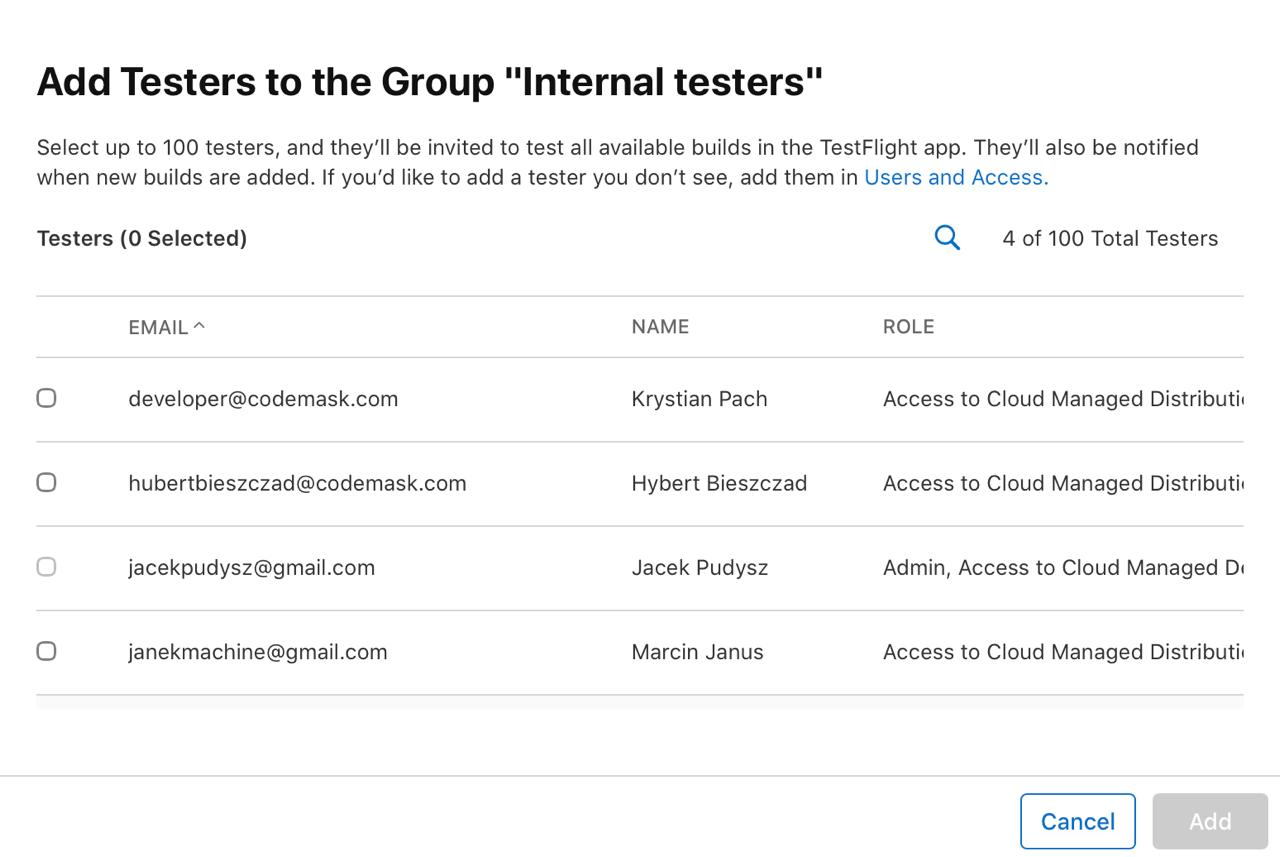Click the name Jacek Pudysz

(700, 568)
